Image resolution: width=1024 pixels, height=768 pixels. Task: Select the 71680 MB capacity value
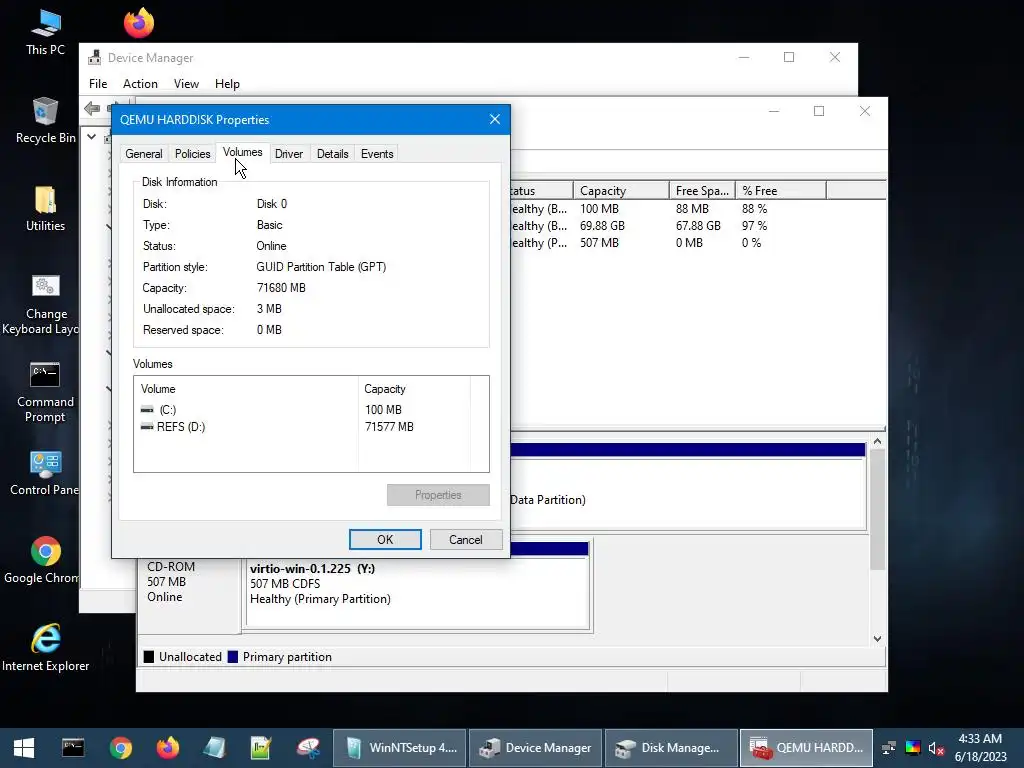pyautogui.click(x=281, y=288)
